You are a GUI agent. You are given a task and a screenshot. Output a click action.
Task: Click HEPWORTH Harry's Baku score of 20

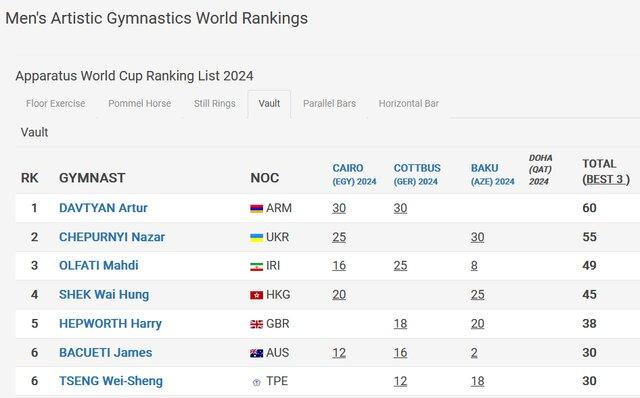tap(478, 324)
